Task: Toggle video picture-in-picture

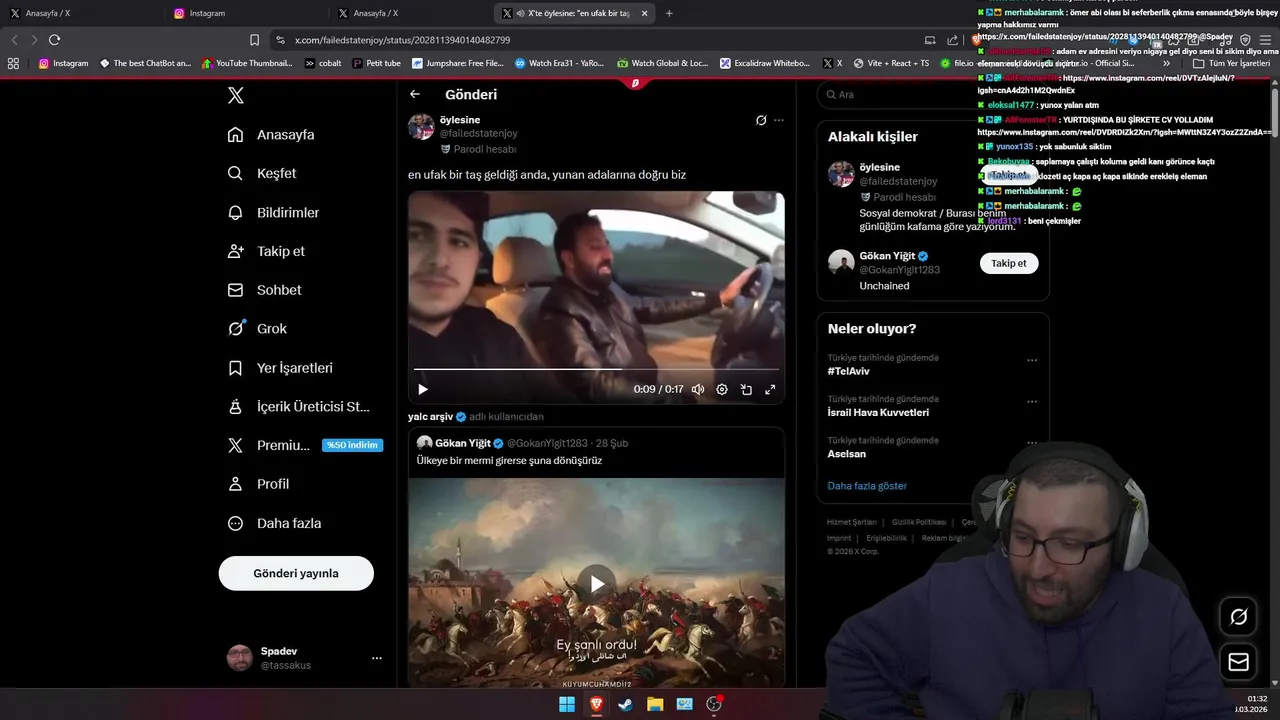Action: (x=746, y=389)
